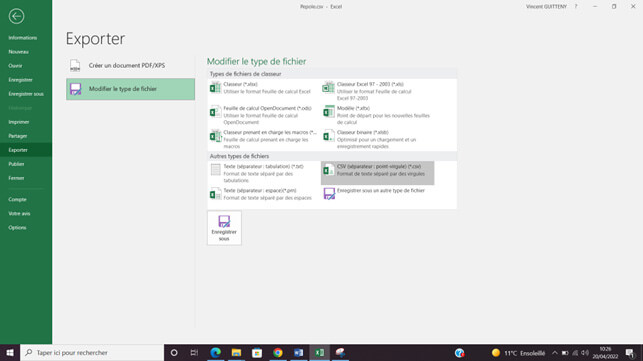This screenshot has width=643, height=361.
Task: Click the purple Modifier le type icon
Action: (75, 89)
